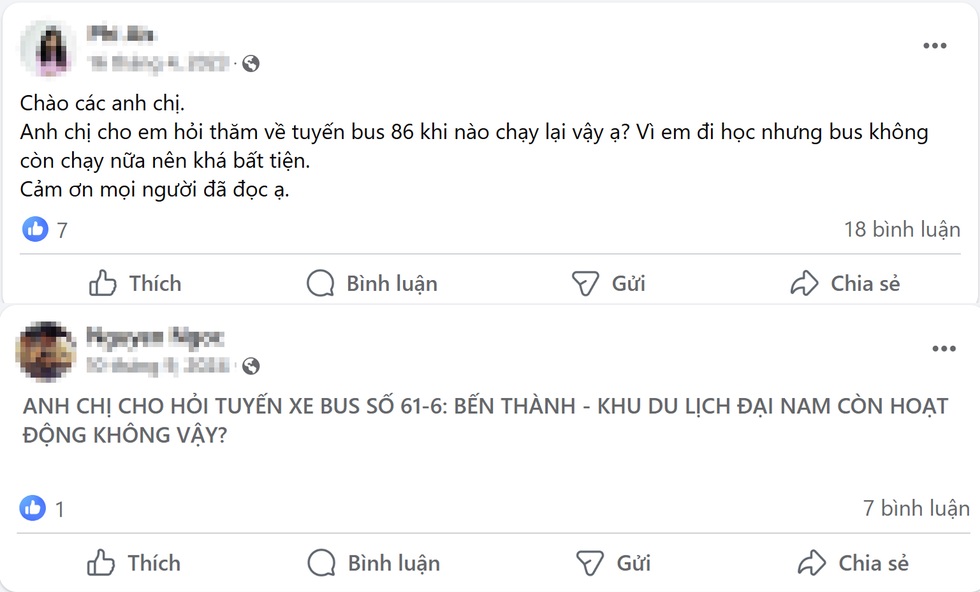Share the bus 61-6 post with Chia sẻ
980x592 pixels.
[x=853, y=563]
